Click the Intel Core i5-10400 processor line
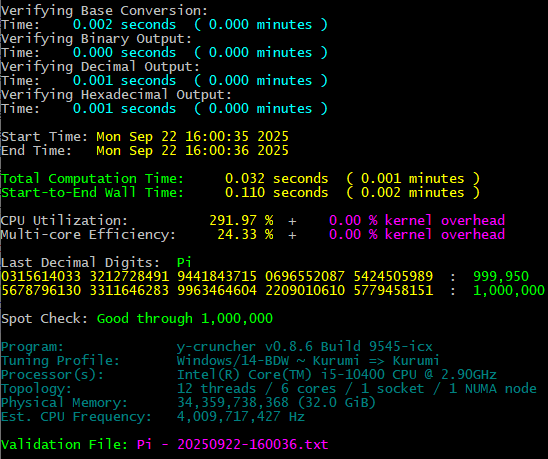This screenshot has height=459, width=548. point(337,374)
